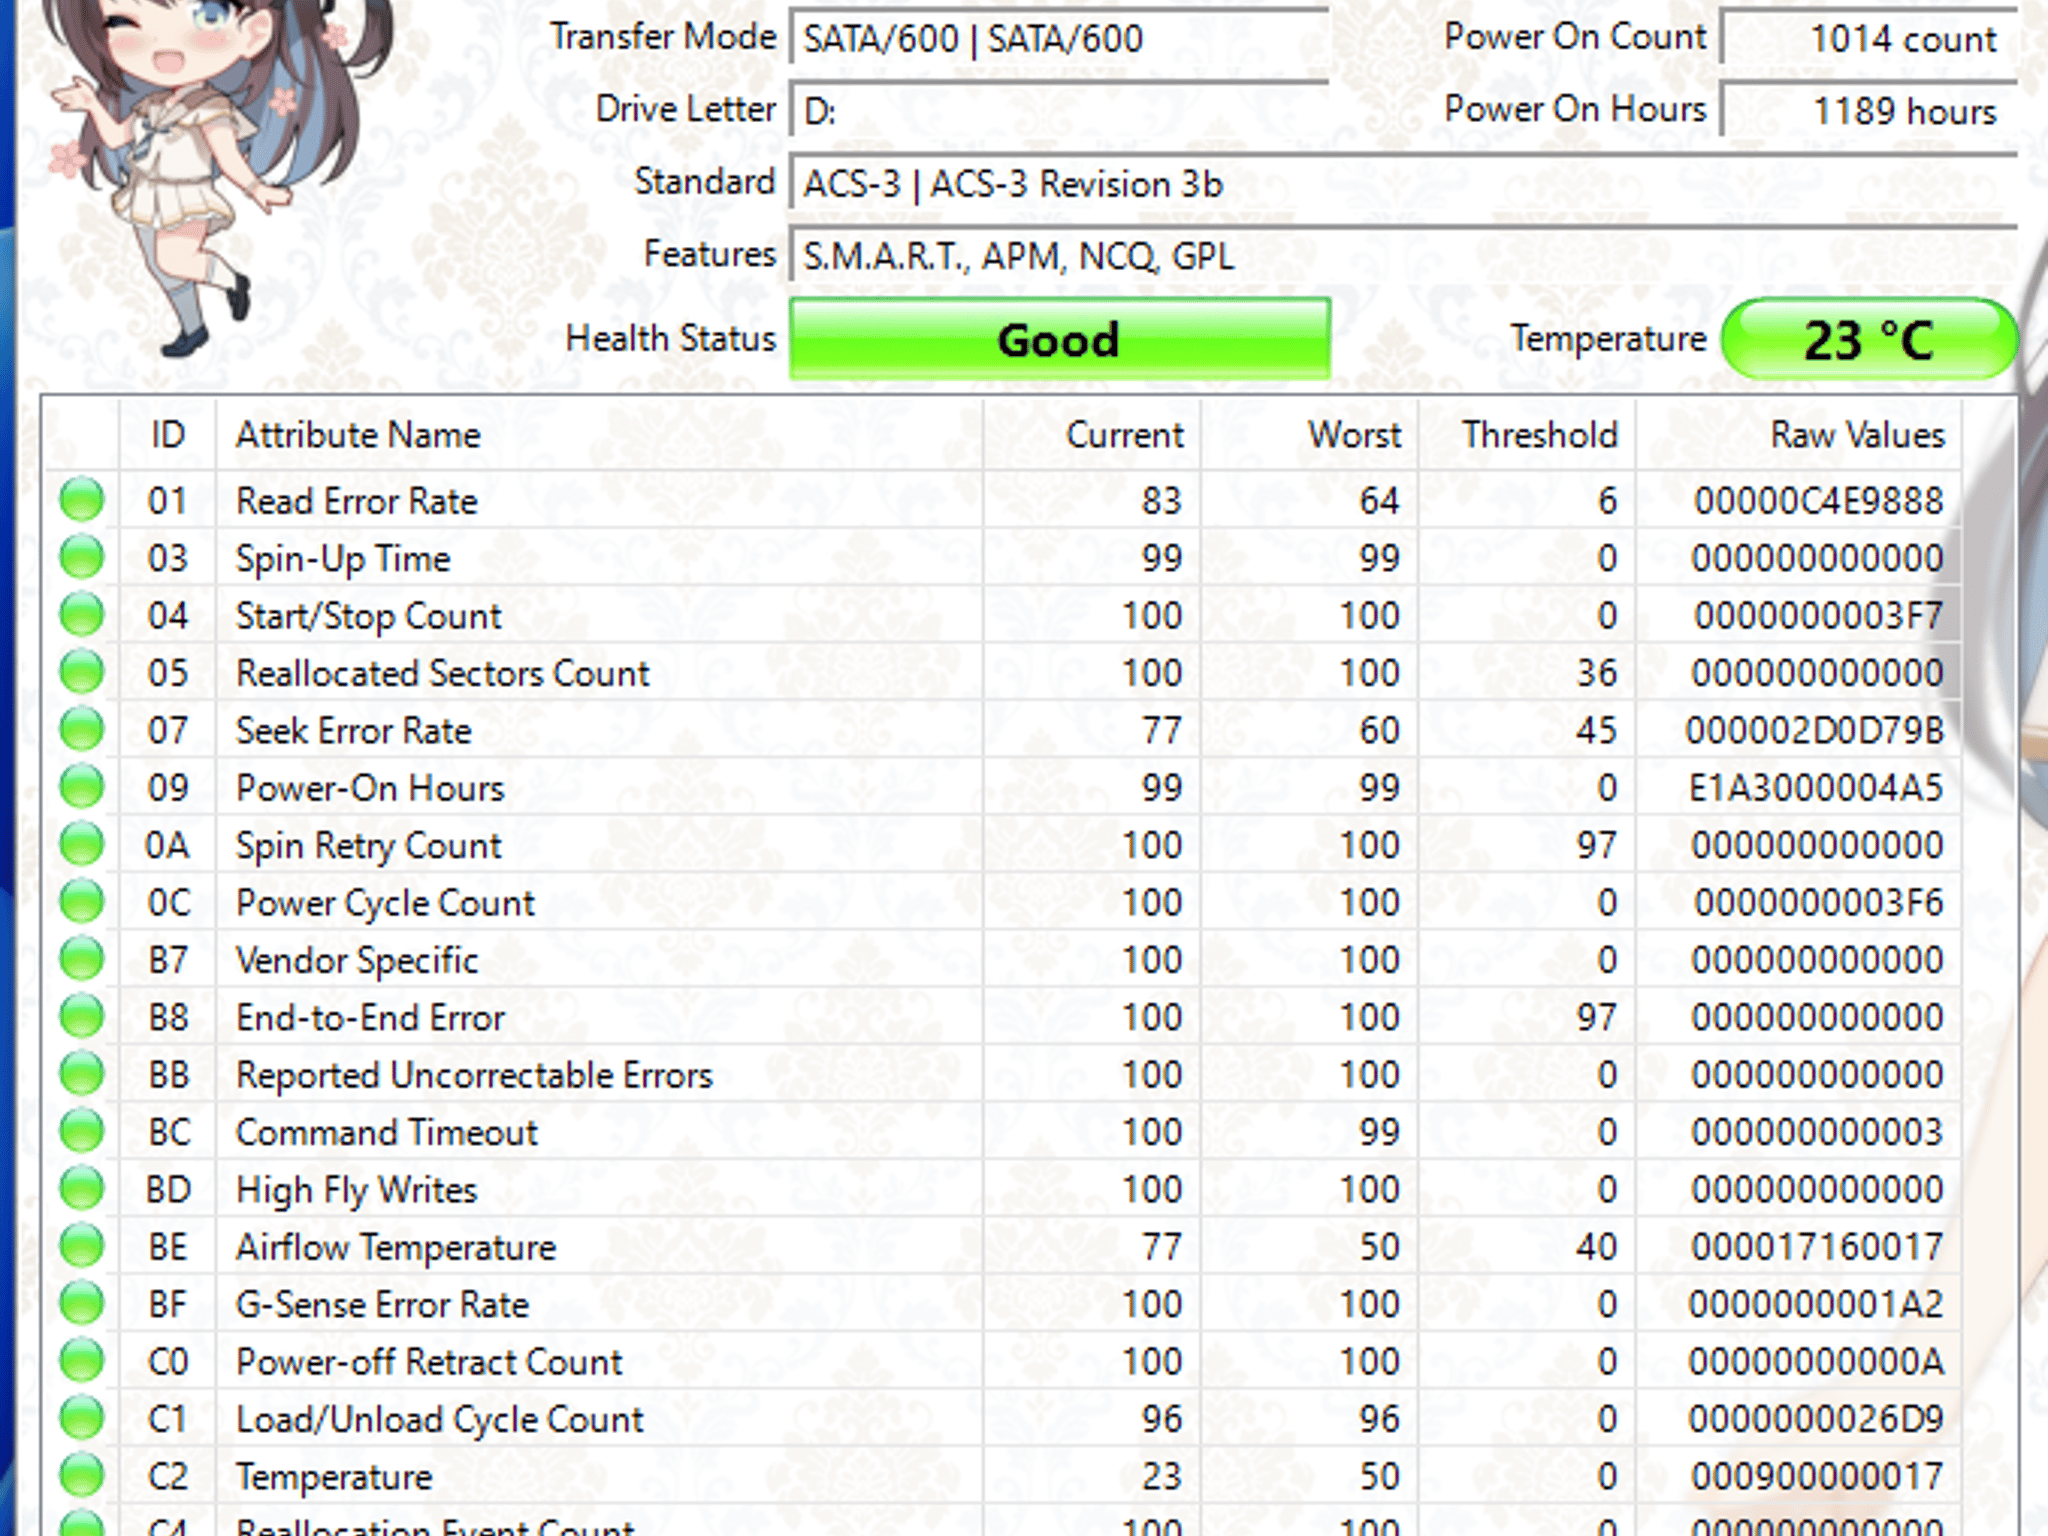Image resolution: width=2048 pixels, height=1536 pixels.
Task: Click the status icon for Power Cycle Count
Action: (82, 902)
